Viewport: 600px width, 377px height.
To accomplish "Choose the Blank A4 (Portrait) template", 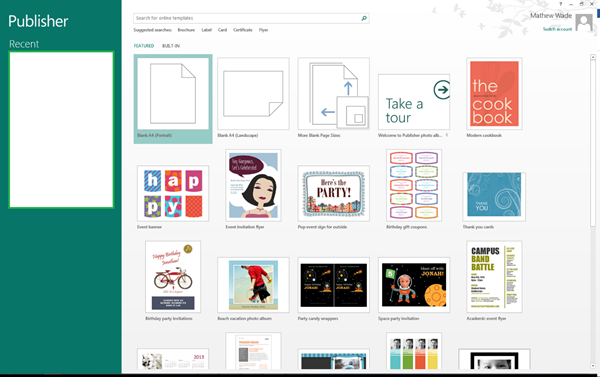I will (x=173, y=99).
